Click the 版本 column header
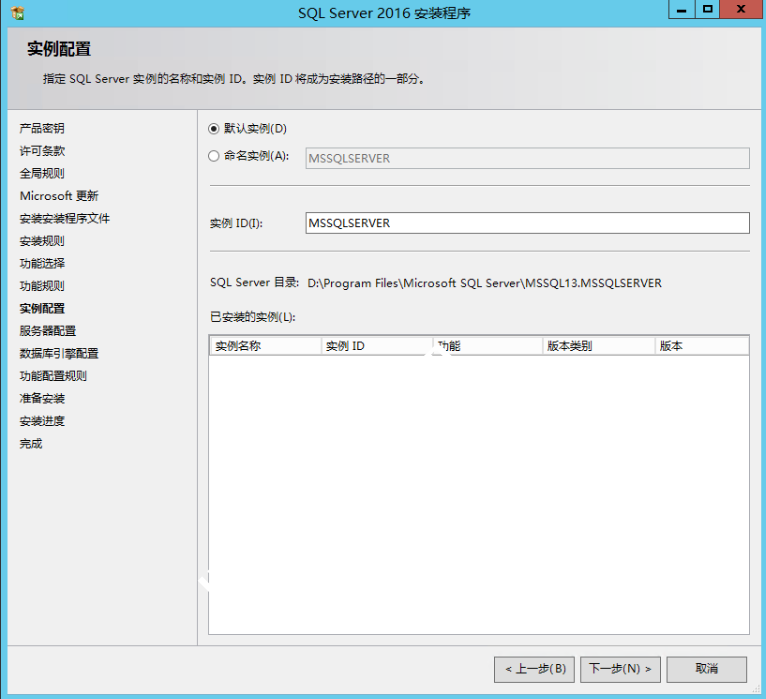The width and height of the screenshot is (766, 699). [702, 346]
